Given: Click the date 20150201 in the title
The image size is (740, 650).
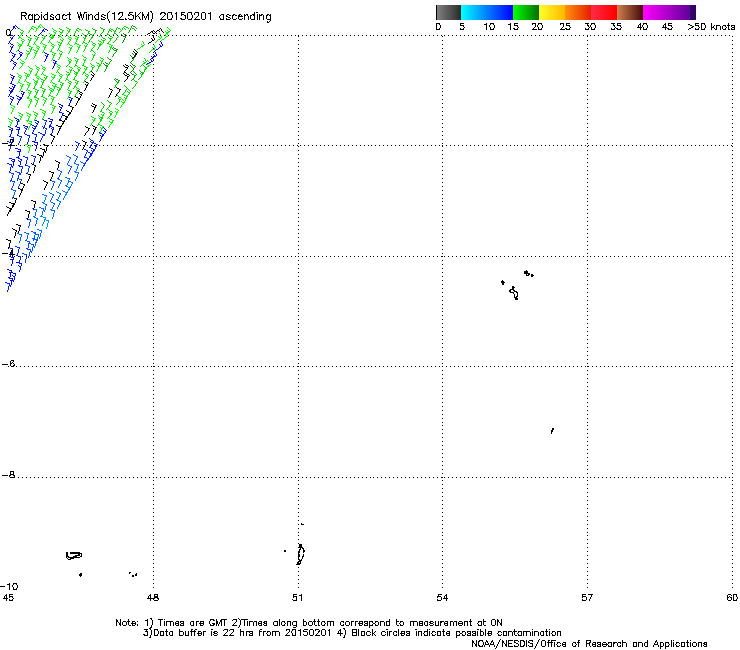Looking at the screenshot, I should (186, 16).
